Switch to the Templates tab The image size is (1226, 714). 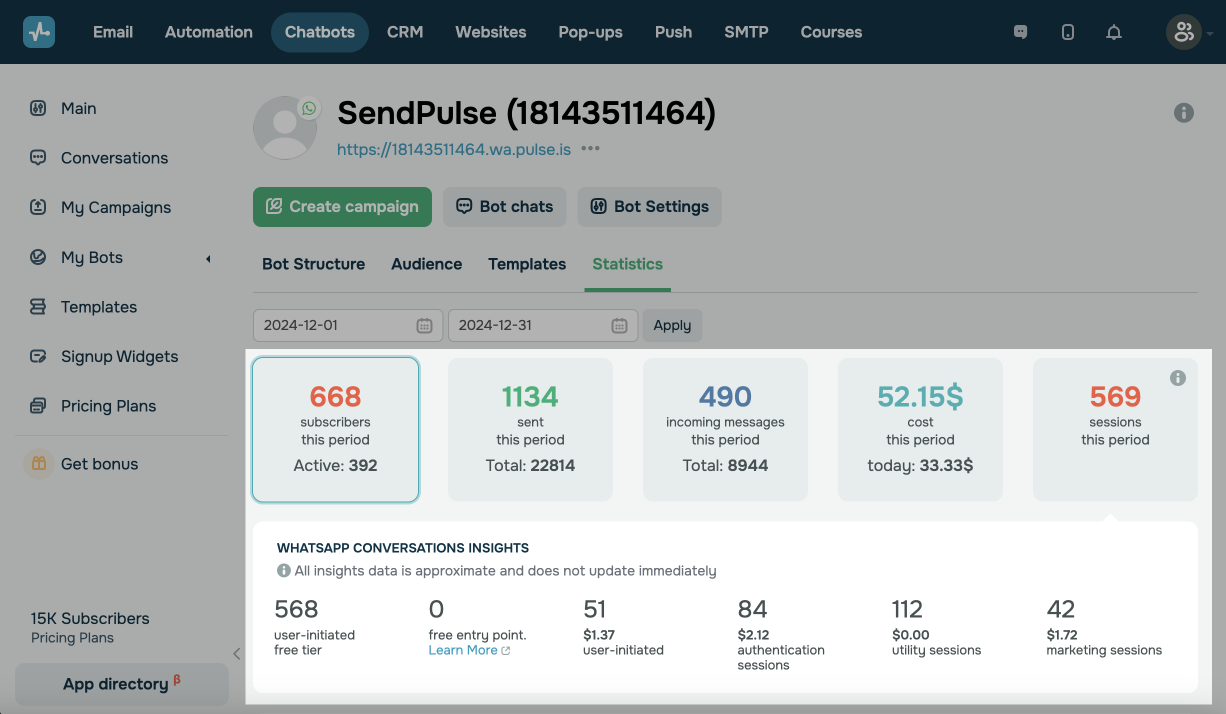[x=527, y=264]
